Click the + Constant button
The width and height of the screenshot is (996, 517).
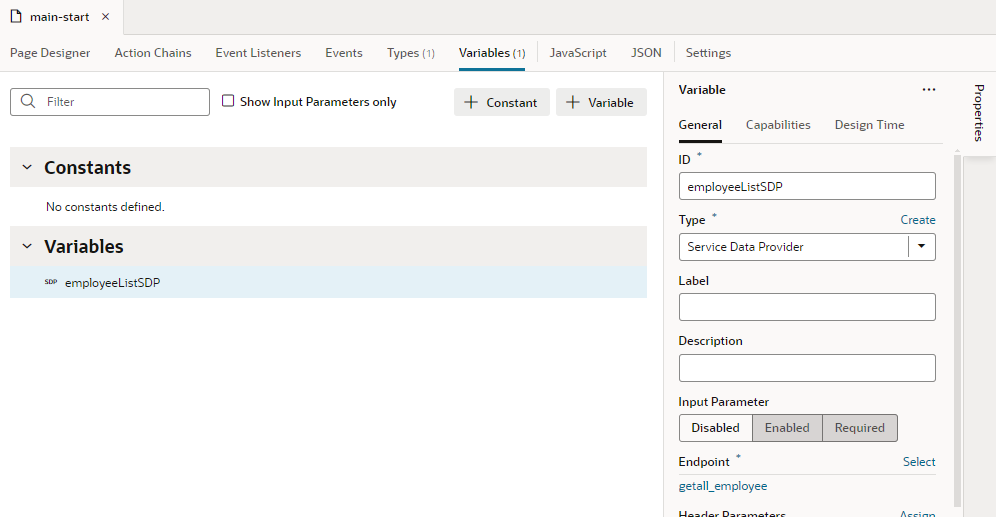pyautogui.click(x=502, y=102)
